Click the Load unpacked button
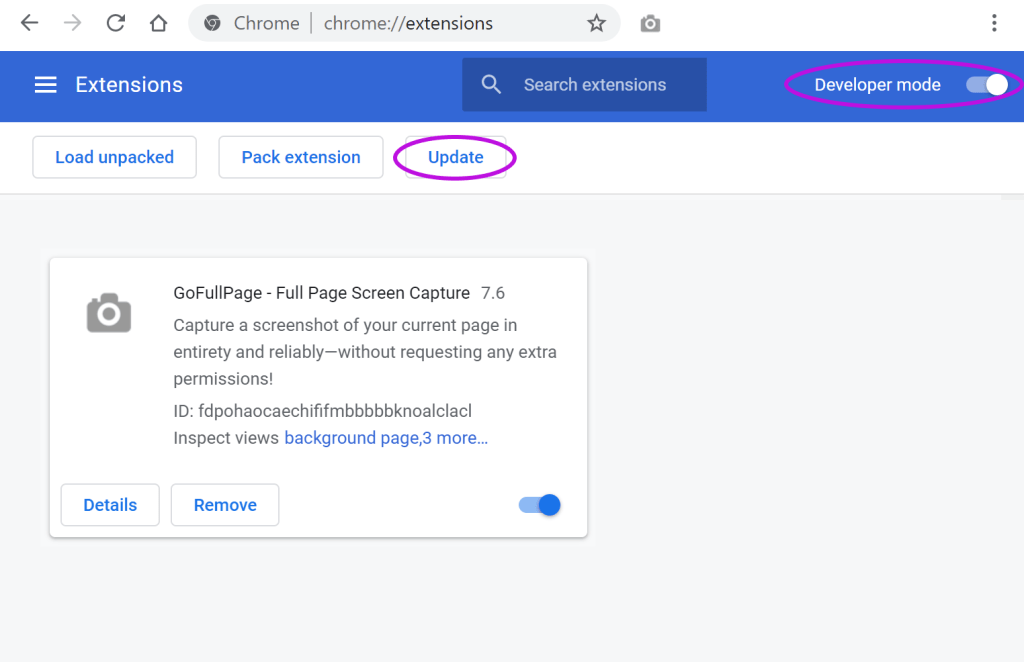This screenshot has width=1024, height=662. click(114, 157)
